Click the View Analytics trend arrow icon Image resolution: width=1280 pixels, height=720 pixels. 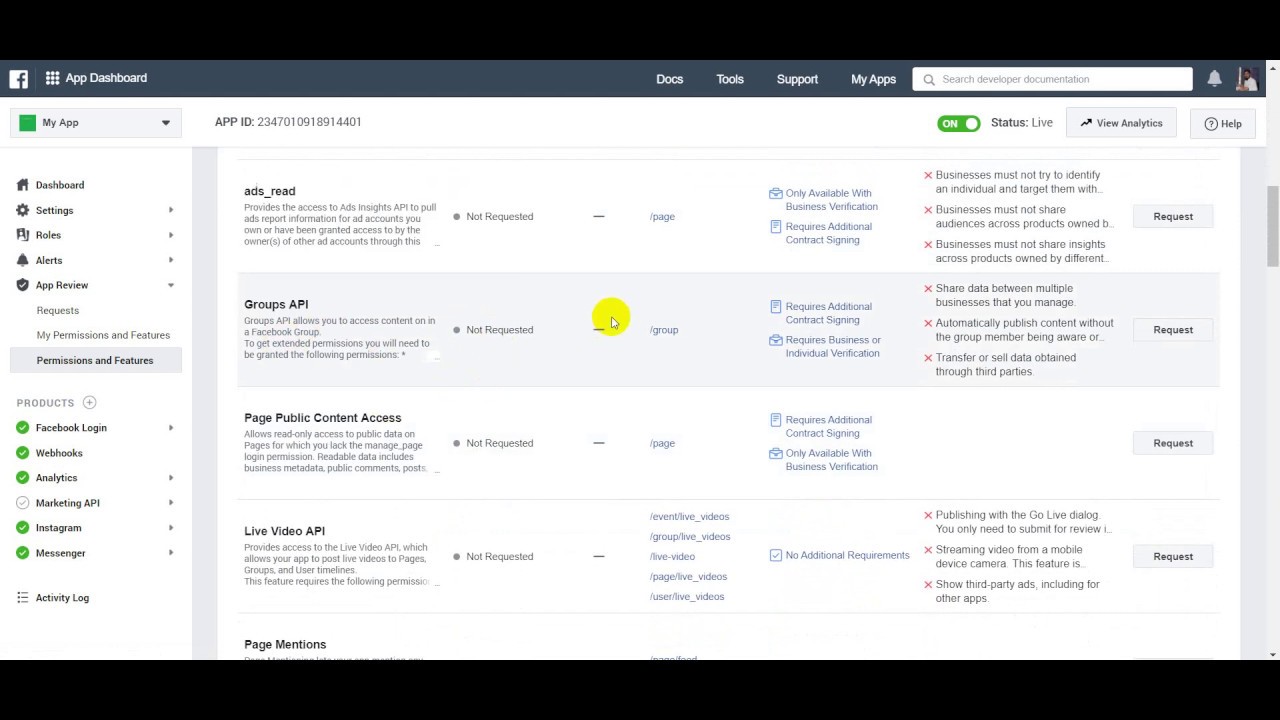pos(1086,123)
